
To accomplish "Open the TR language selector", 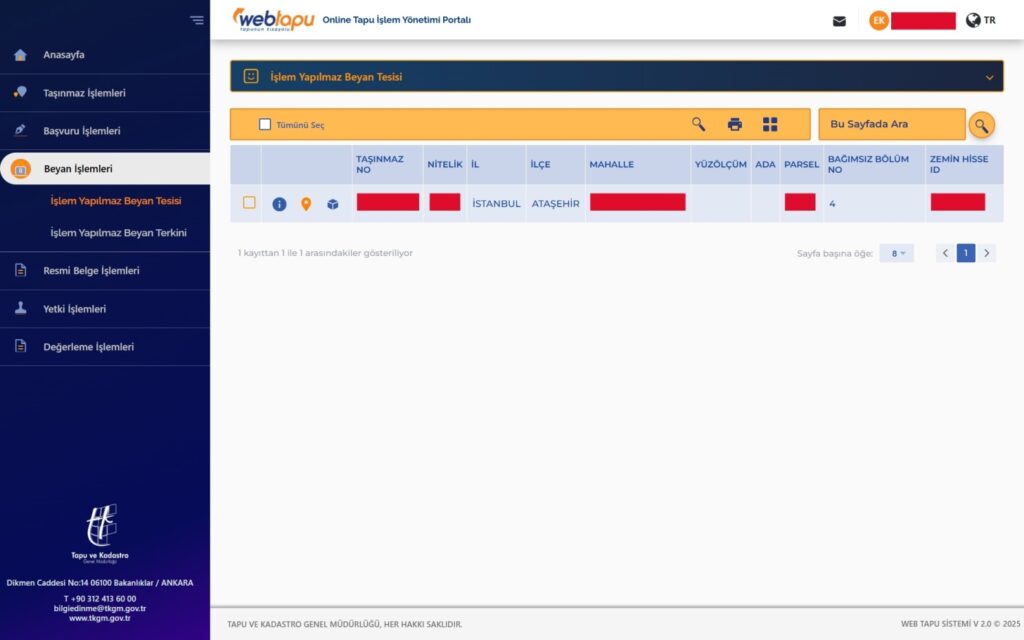I will [980, 20].
